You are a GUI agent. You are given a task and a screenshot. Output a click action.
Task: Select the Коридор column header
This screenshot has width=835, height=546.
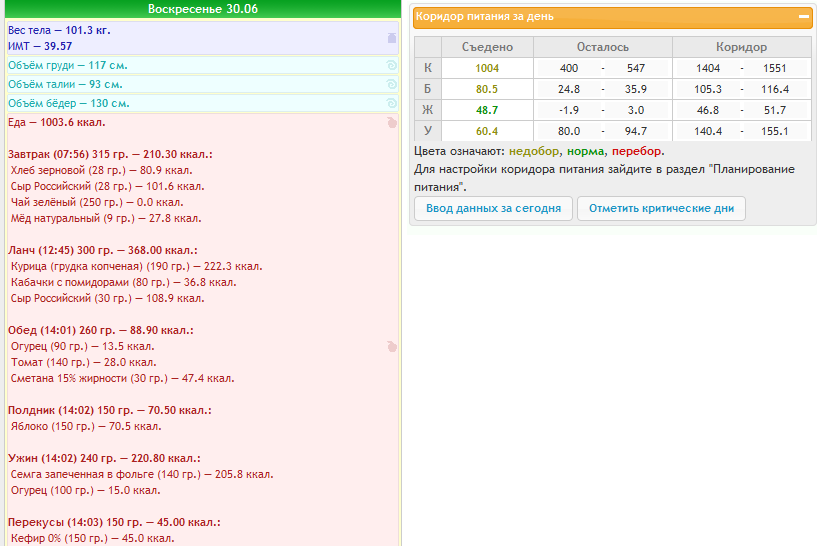tap(741, 47)
